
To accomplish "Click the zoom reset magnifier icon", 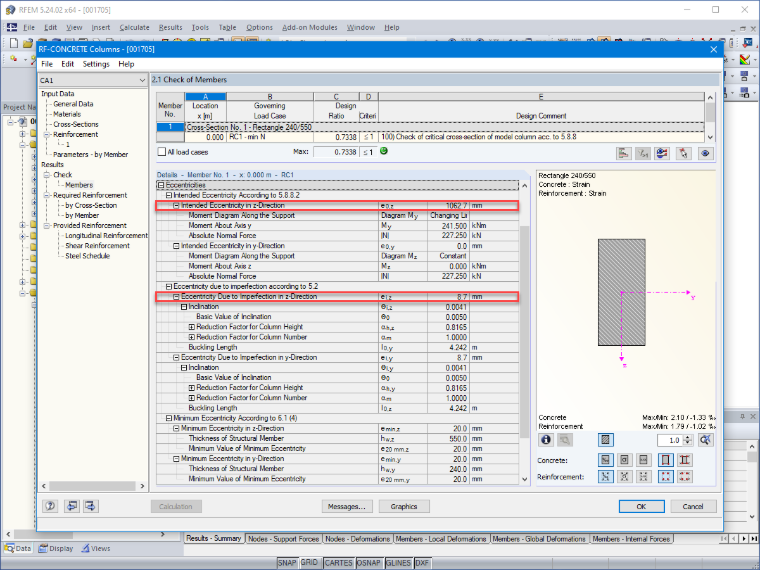I will [x=705, y=440].
